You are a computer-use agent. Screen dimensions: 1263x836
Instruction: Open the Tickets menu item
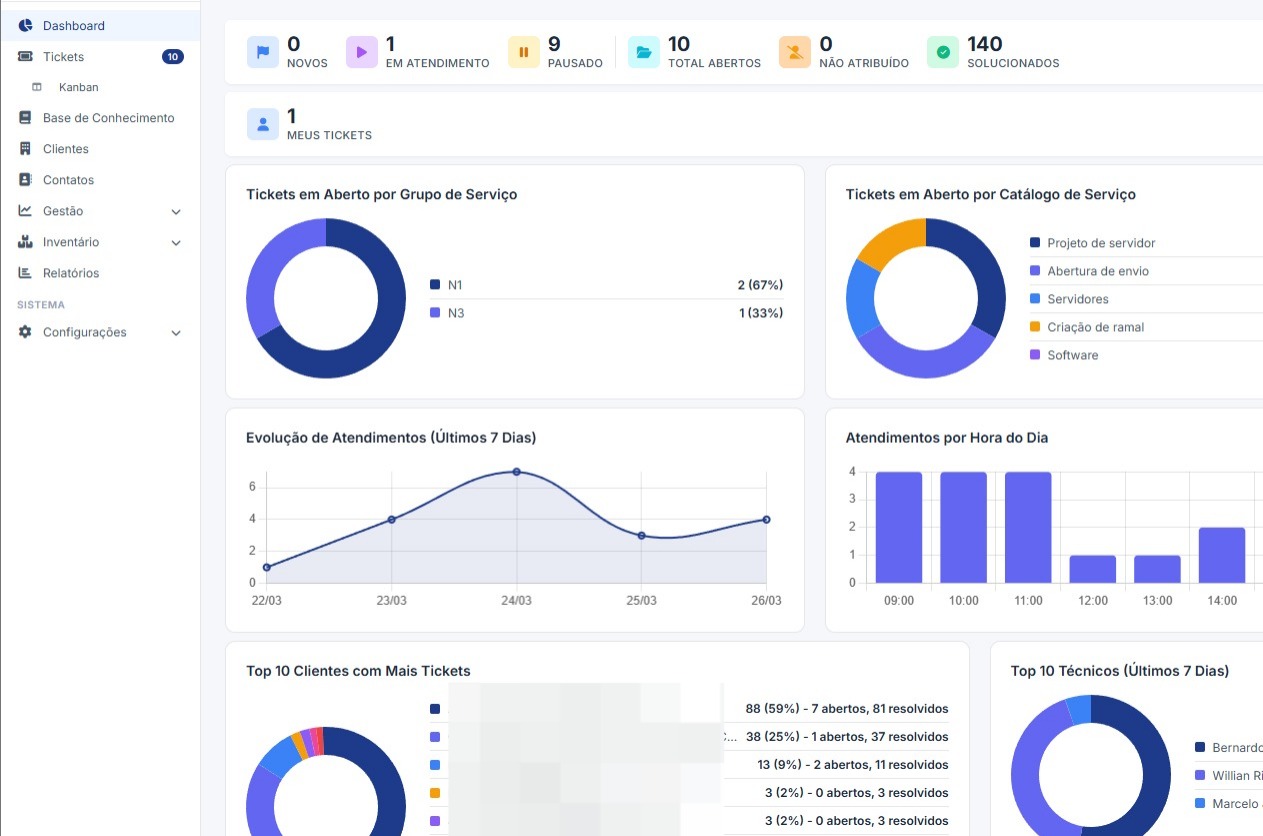click(100, 57)
